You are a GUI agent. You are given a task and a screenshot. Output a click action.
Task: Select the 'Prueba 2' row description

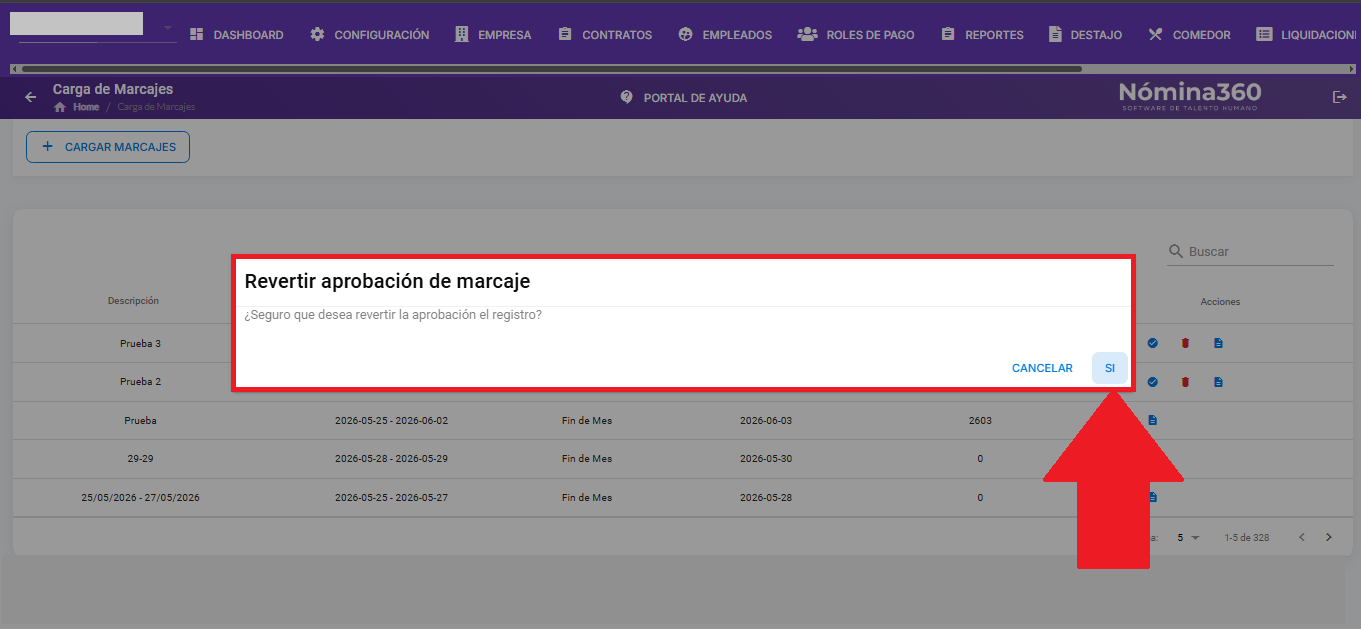pos(140,382)
